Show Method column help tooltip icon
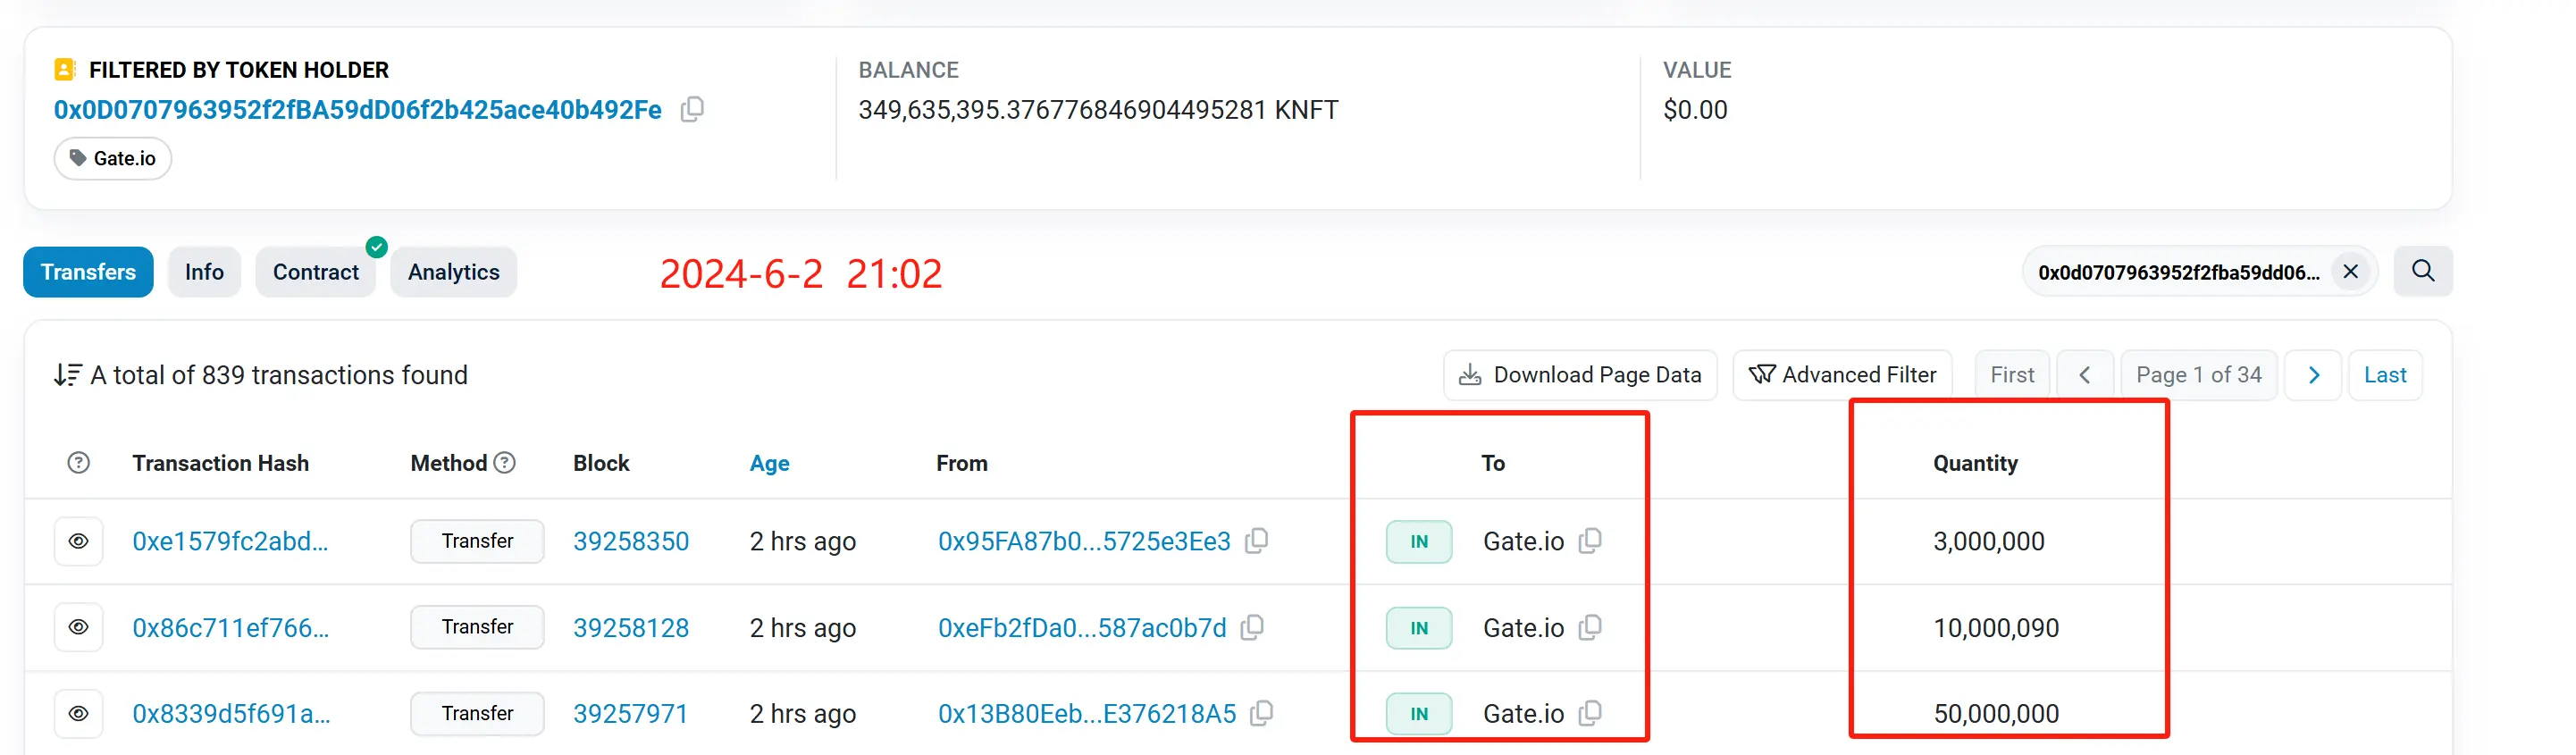Image resolution: width=2576 pixels, height=755 pixels. (x=505, y=463)
